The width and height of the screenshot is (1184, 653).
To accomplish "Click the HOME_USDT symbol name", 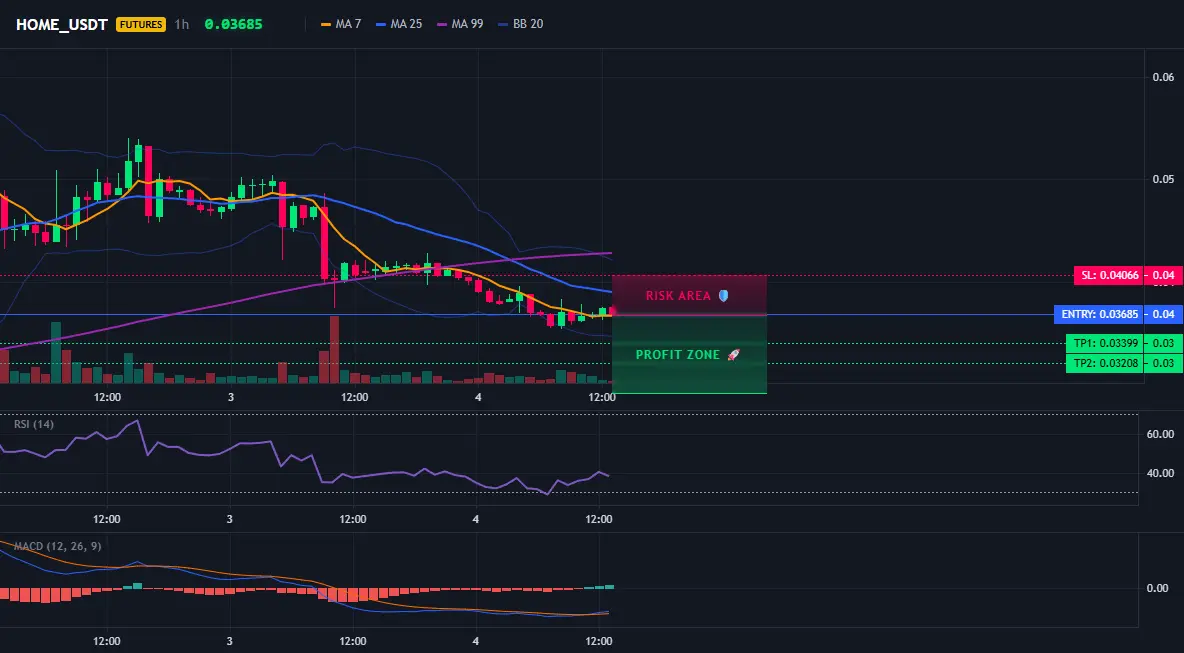I will click(x=62, y=24).
